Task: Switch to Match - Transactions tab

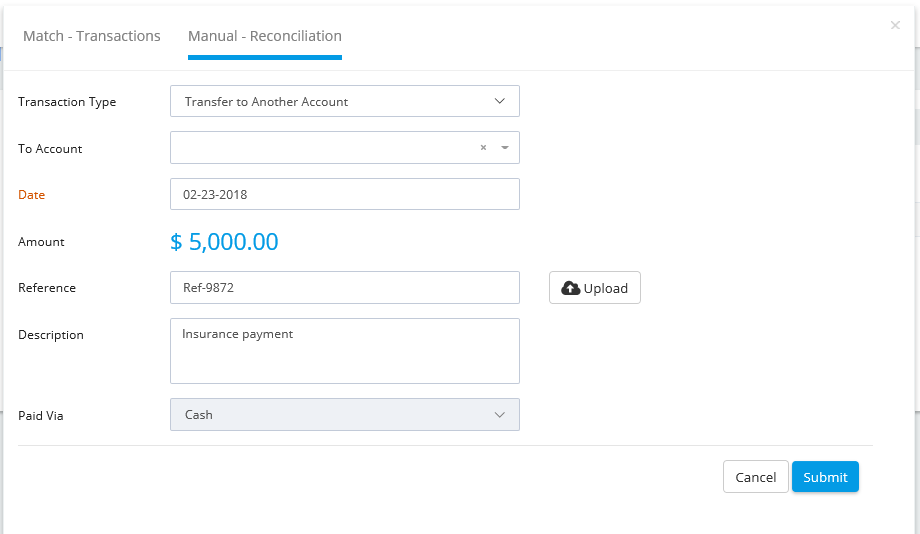Action: pyautogui.click(x=92, y=36)
